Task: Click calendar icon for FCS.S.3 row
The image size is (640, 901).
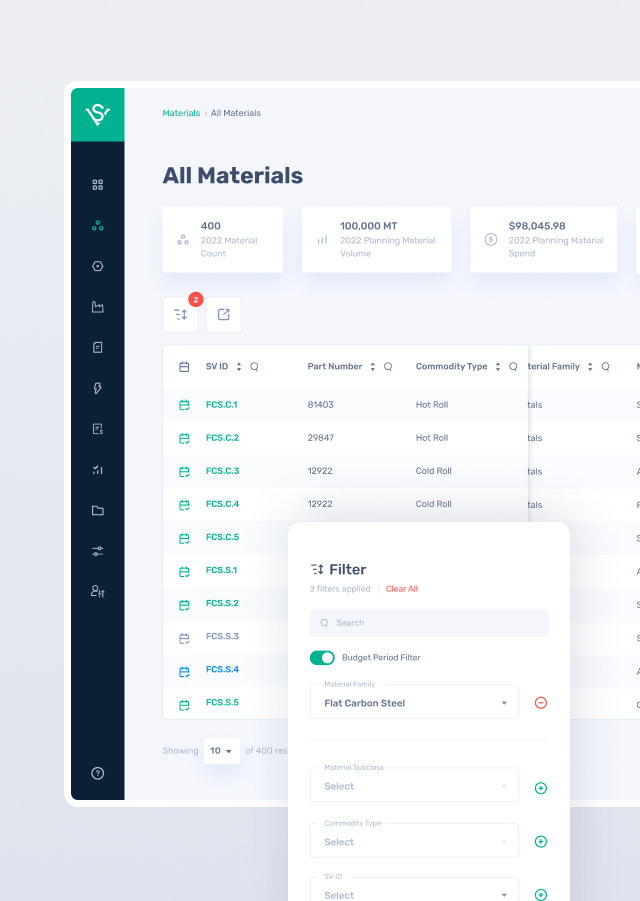Action: tap(184, 638)
